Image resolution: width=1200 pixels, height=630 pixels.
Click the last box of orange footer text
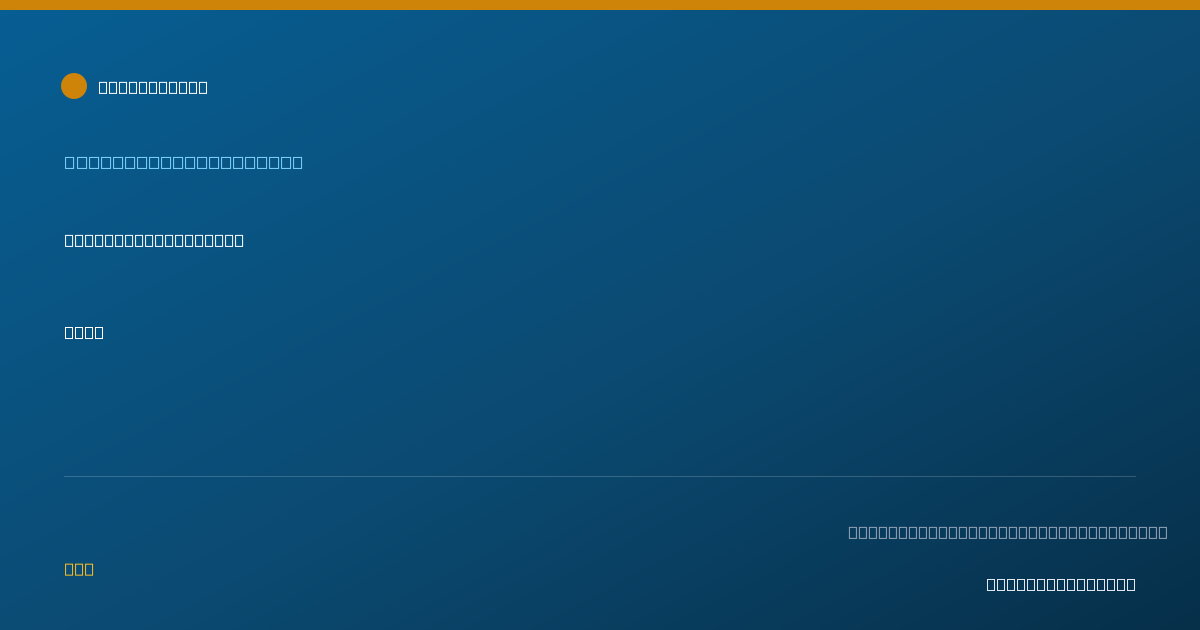coord(89,569)
